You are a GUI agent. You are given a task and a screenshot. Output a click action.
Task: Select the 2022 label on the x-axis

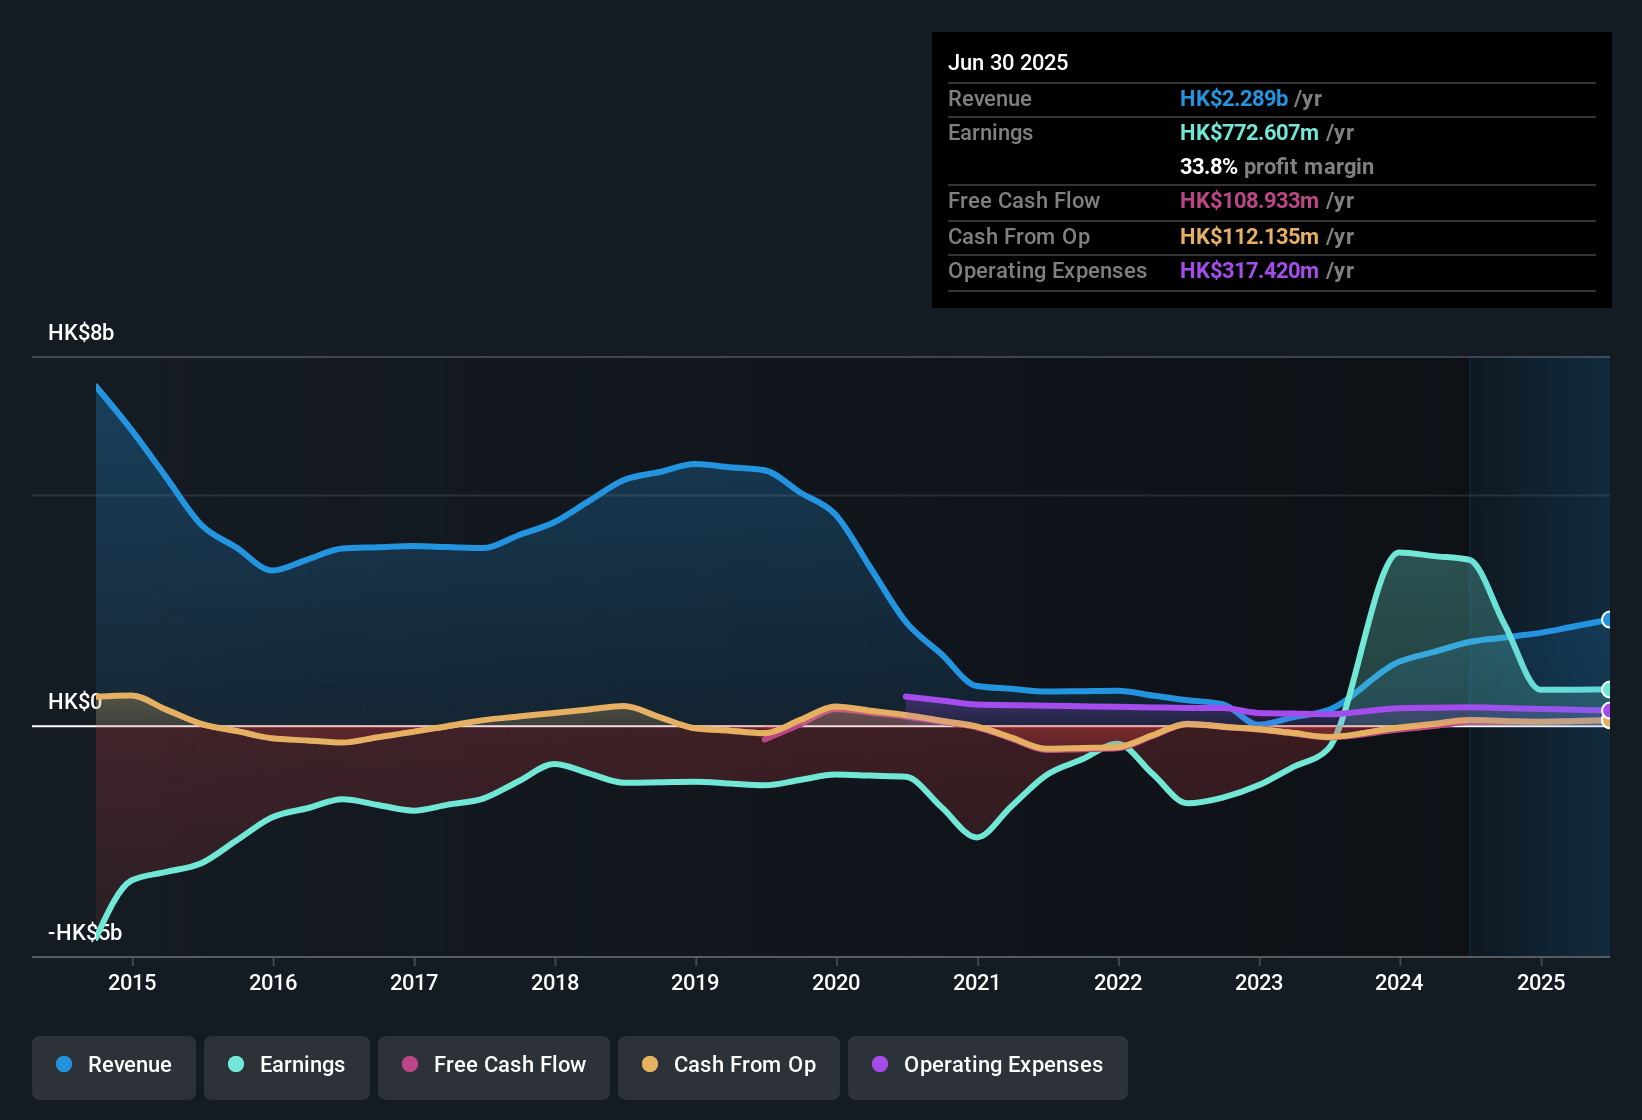click(1118, 982)
